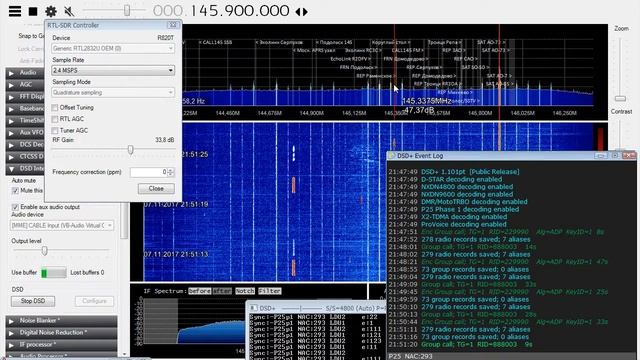Click the Configure button
The width and height of the screenshot is (640, 360).
pos(94,301)
